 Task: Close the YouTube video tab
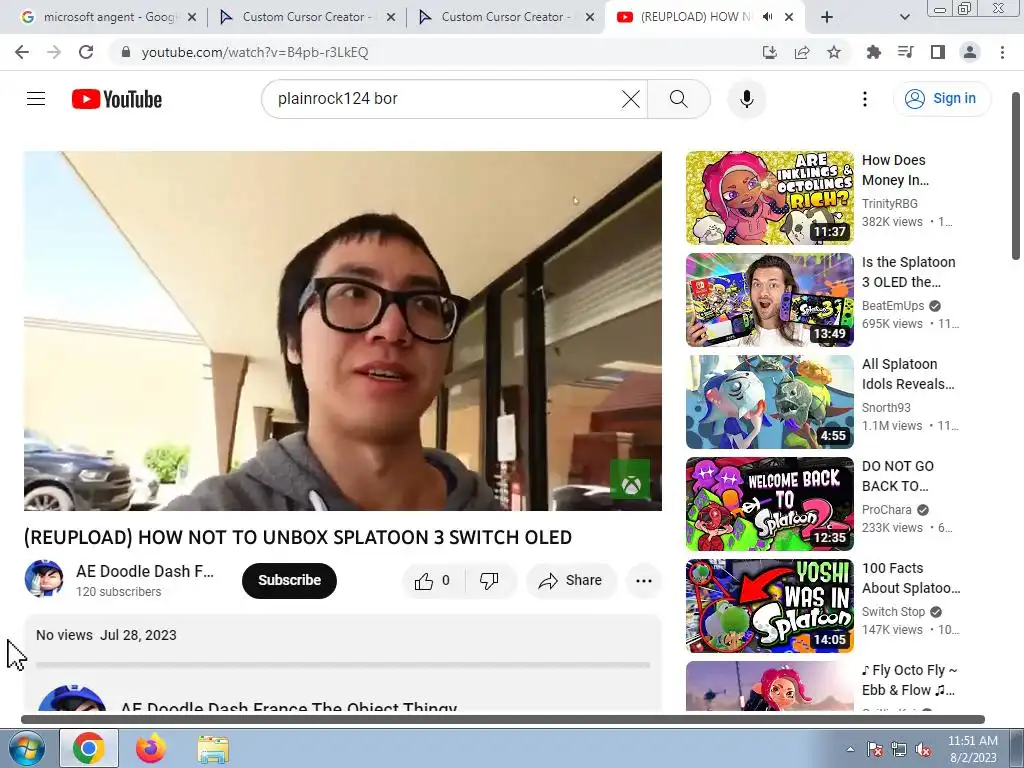[x=789, y=18]
